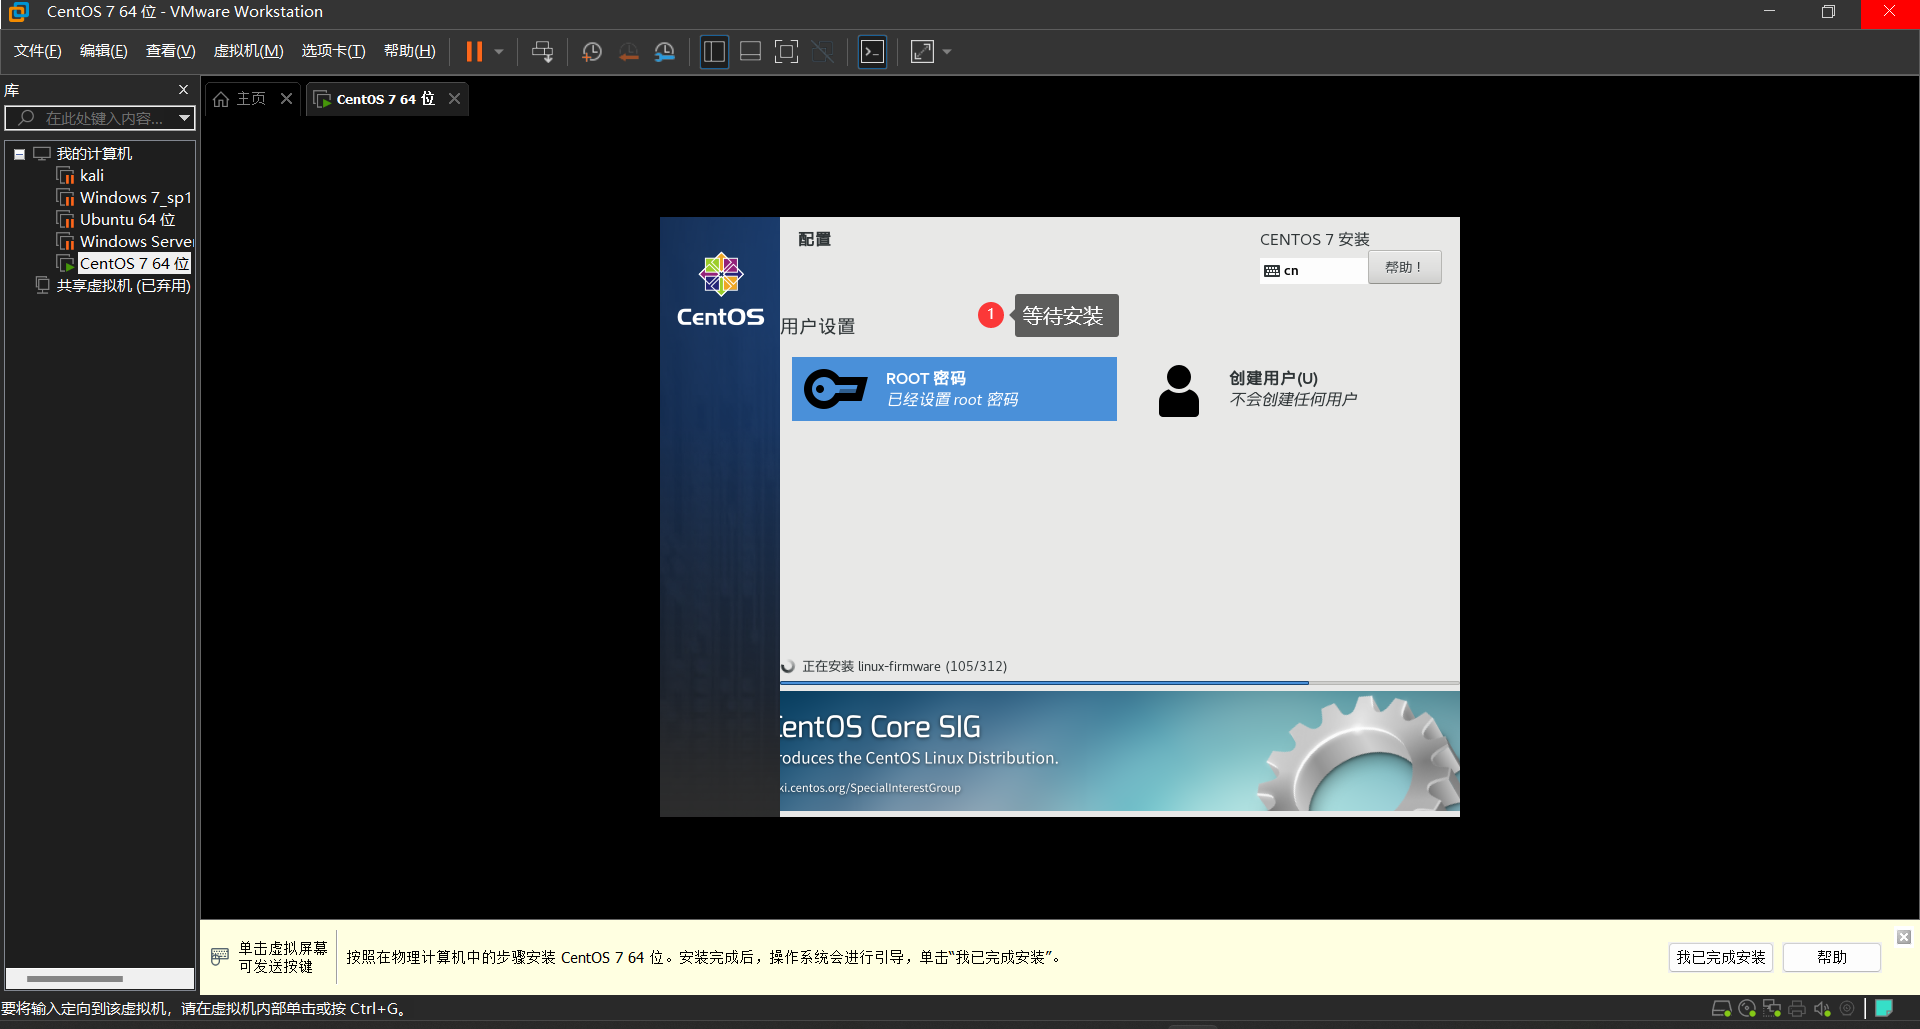Open the 虚拟机(M) menu

click(249, 51)
